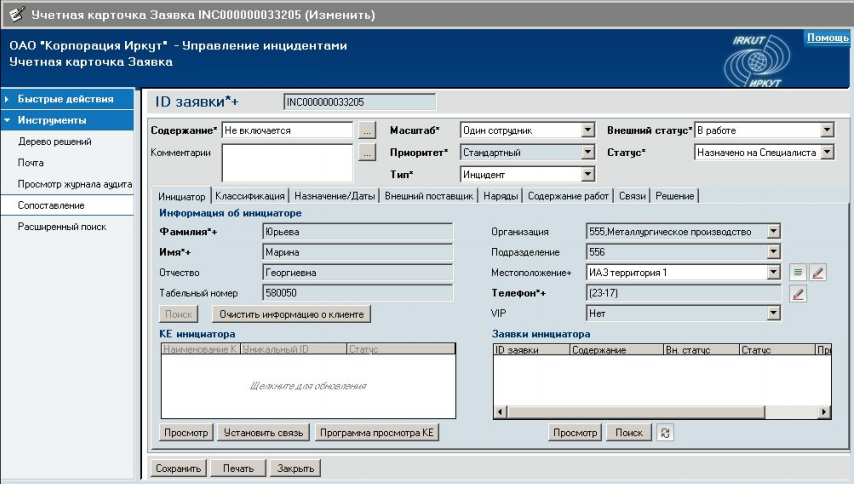Switch to the Назначение/Даты tab
This screenshot has height=484, width=854.
[x=334, y=196]
